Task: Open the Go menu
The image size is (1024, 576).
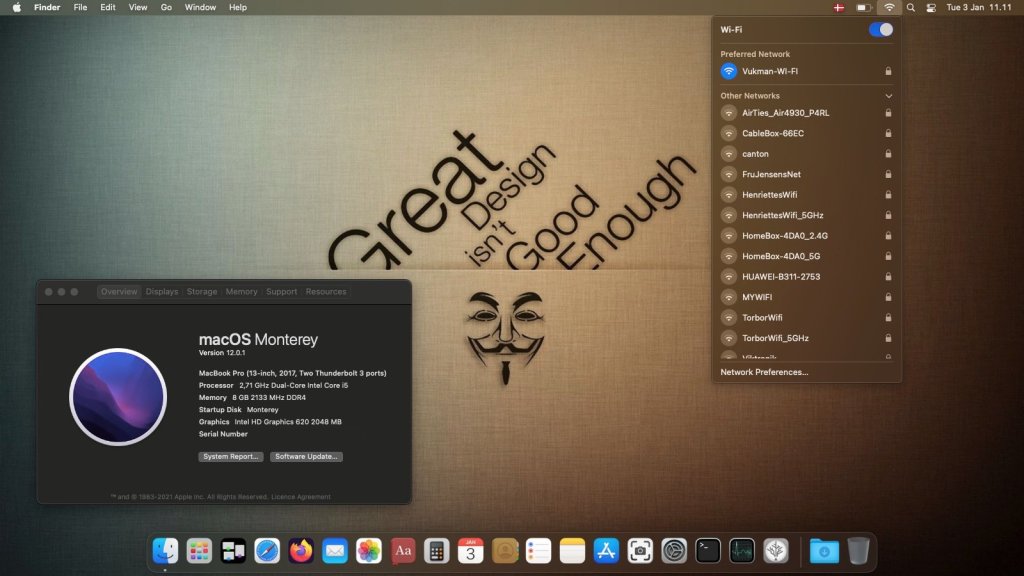Action: coord(166,7)
